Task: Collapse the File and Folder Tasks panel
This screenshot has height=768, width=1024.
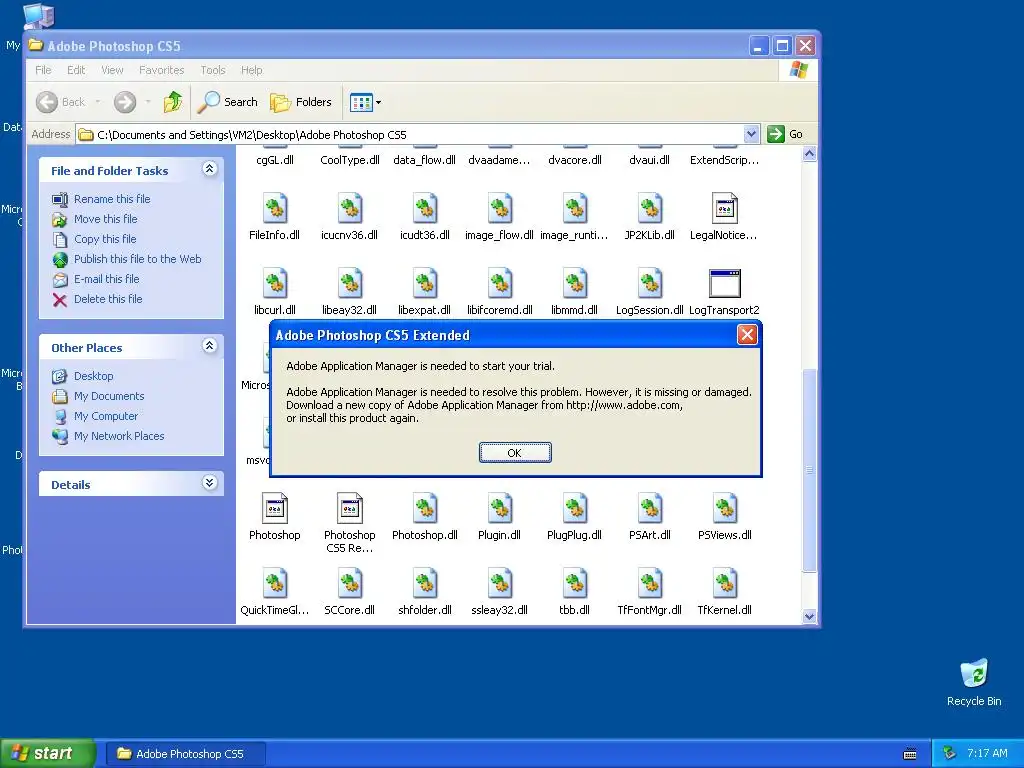Action: 210,169
